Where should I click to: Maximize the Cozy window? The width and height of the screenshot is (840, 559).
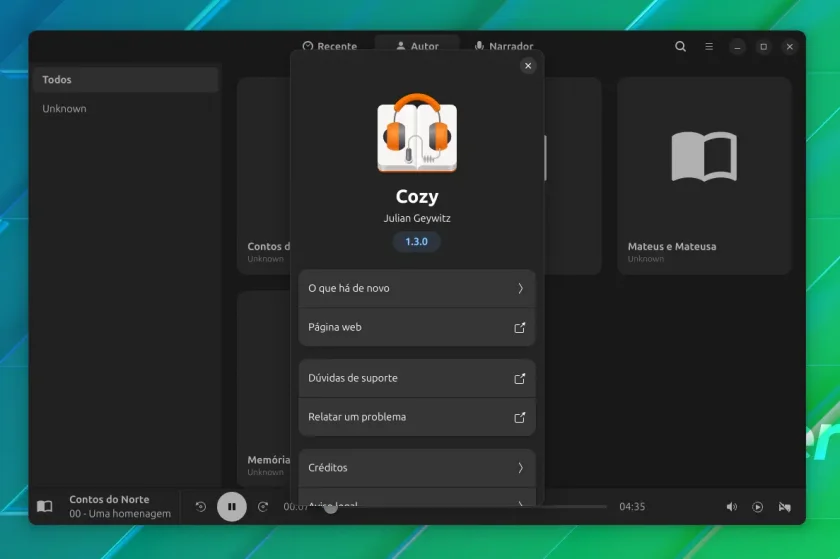(763, 47)
